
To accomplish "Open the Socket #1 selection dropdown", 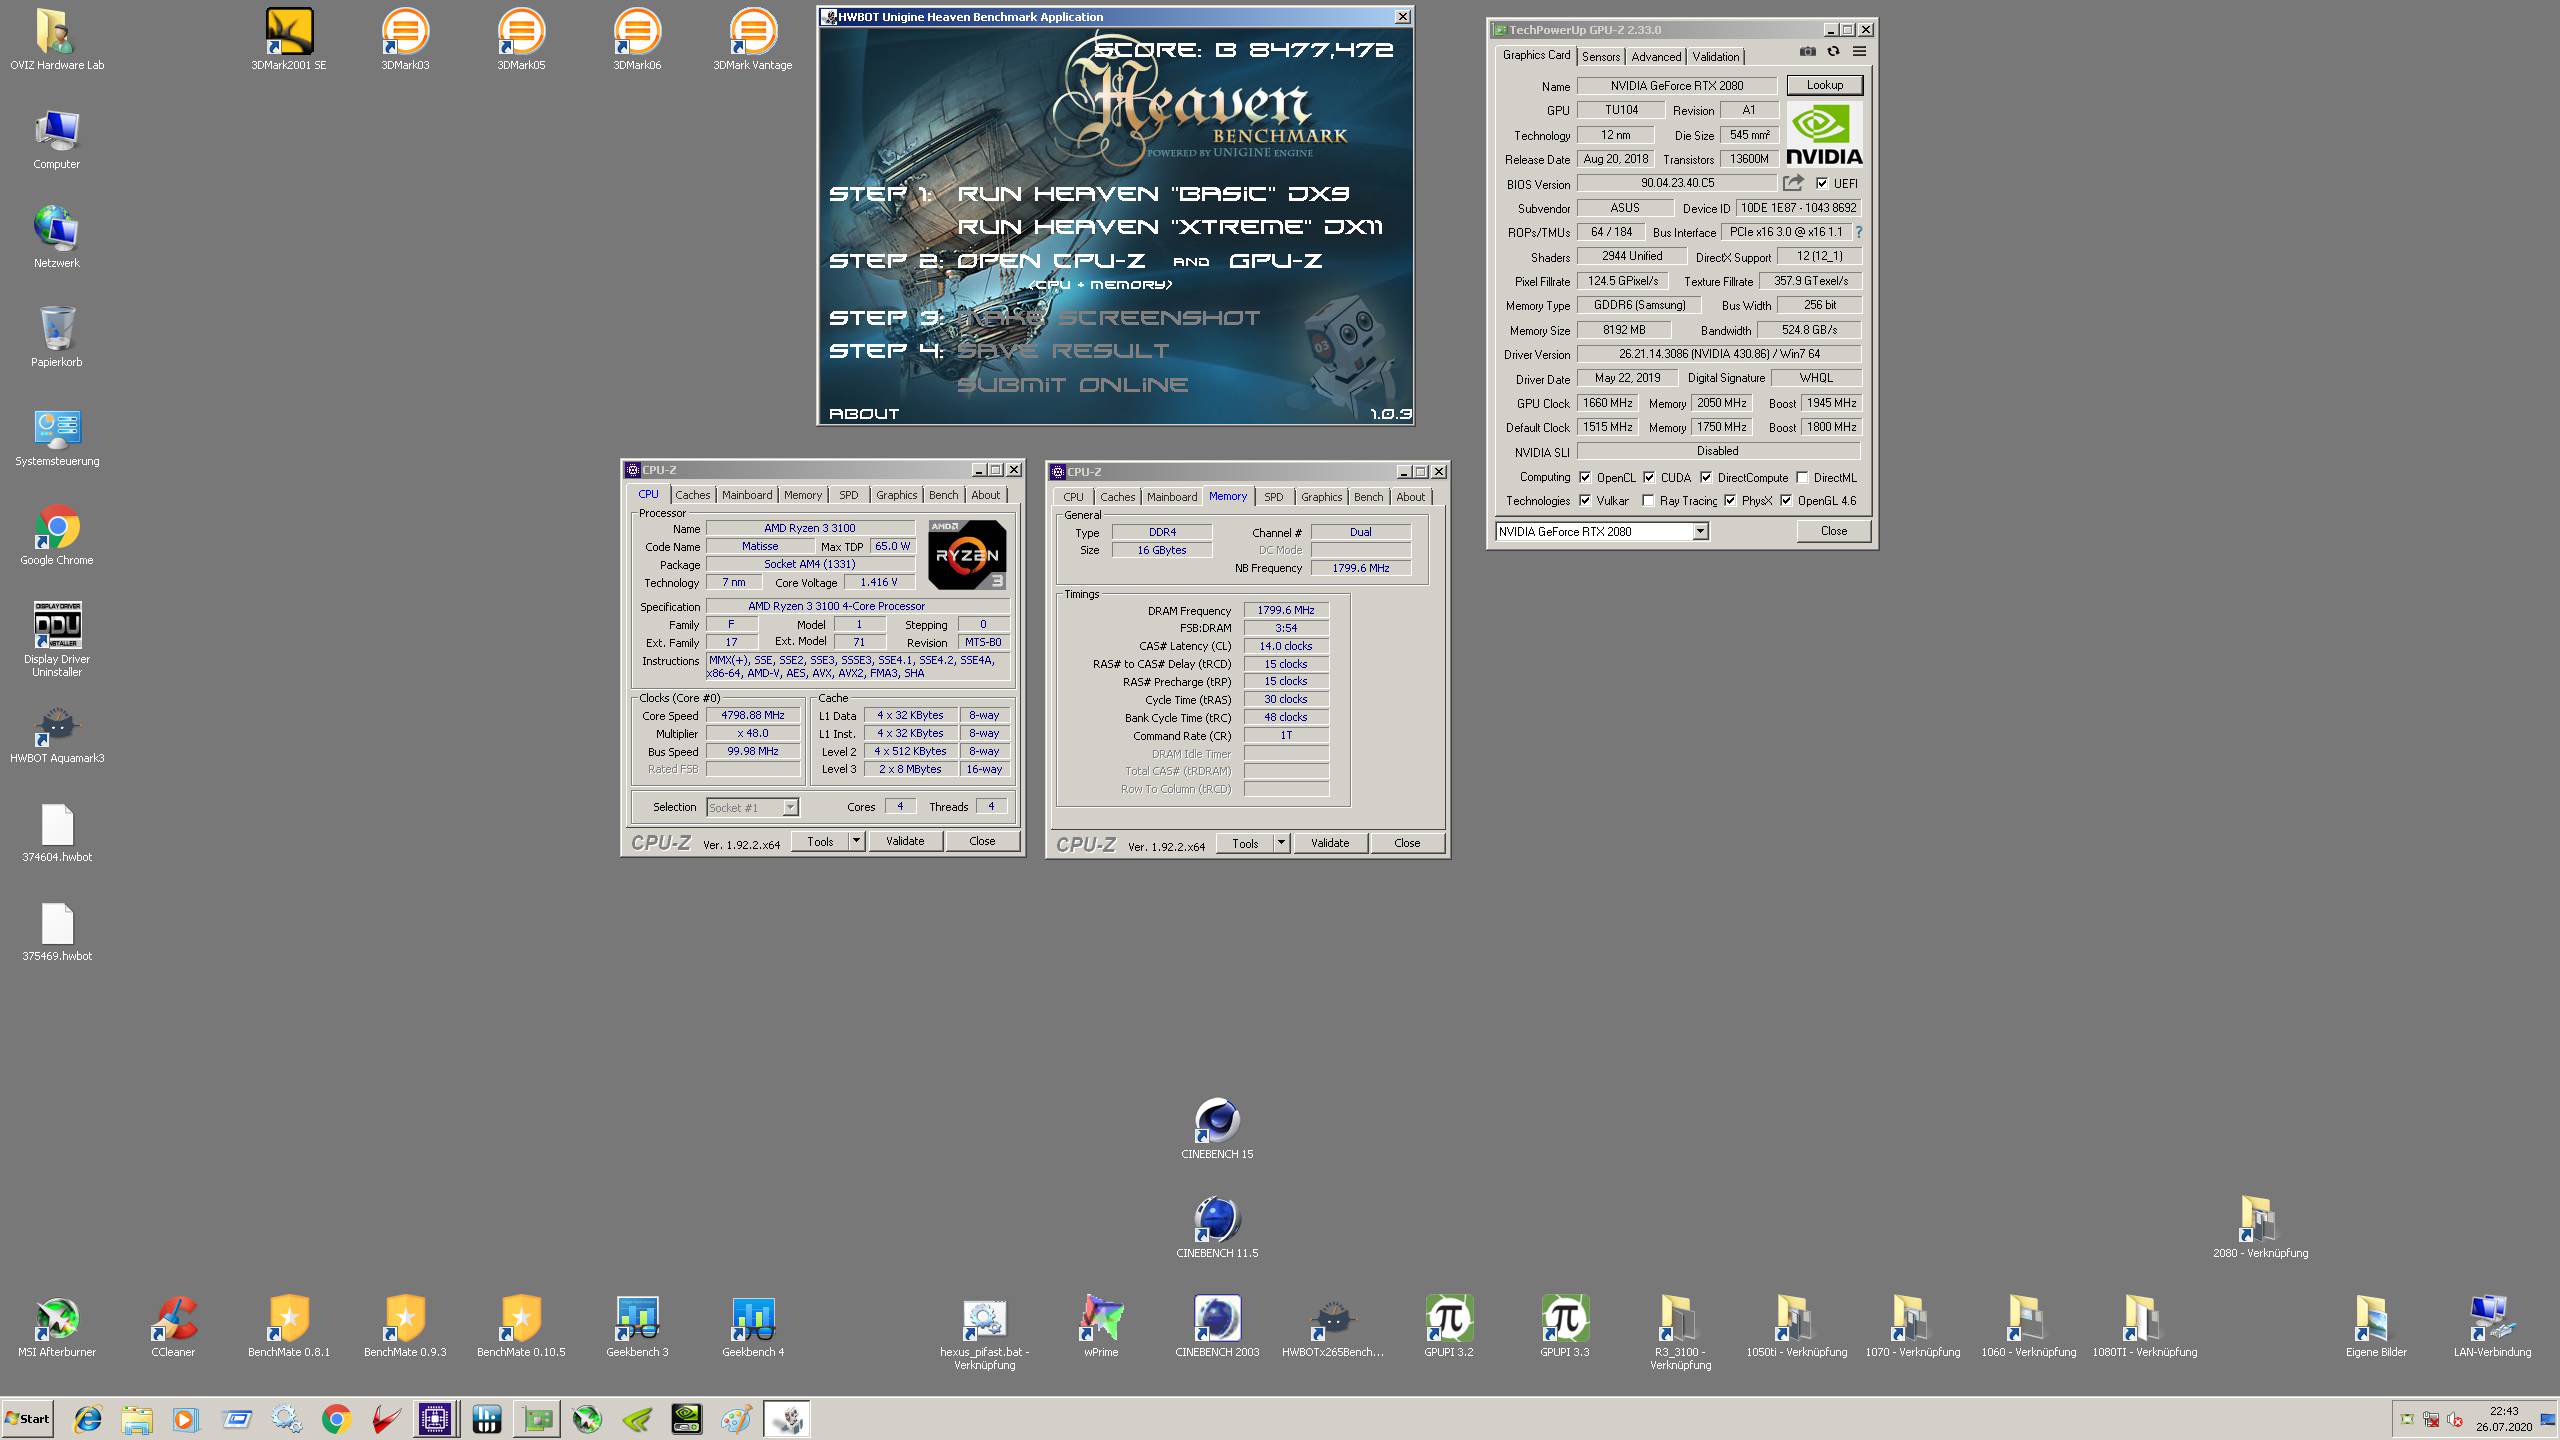I will click(790, 807).
